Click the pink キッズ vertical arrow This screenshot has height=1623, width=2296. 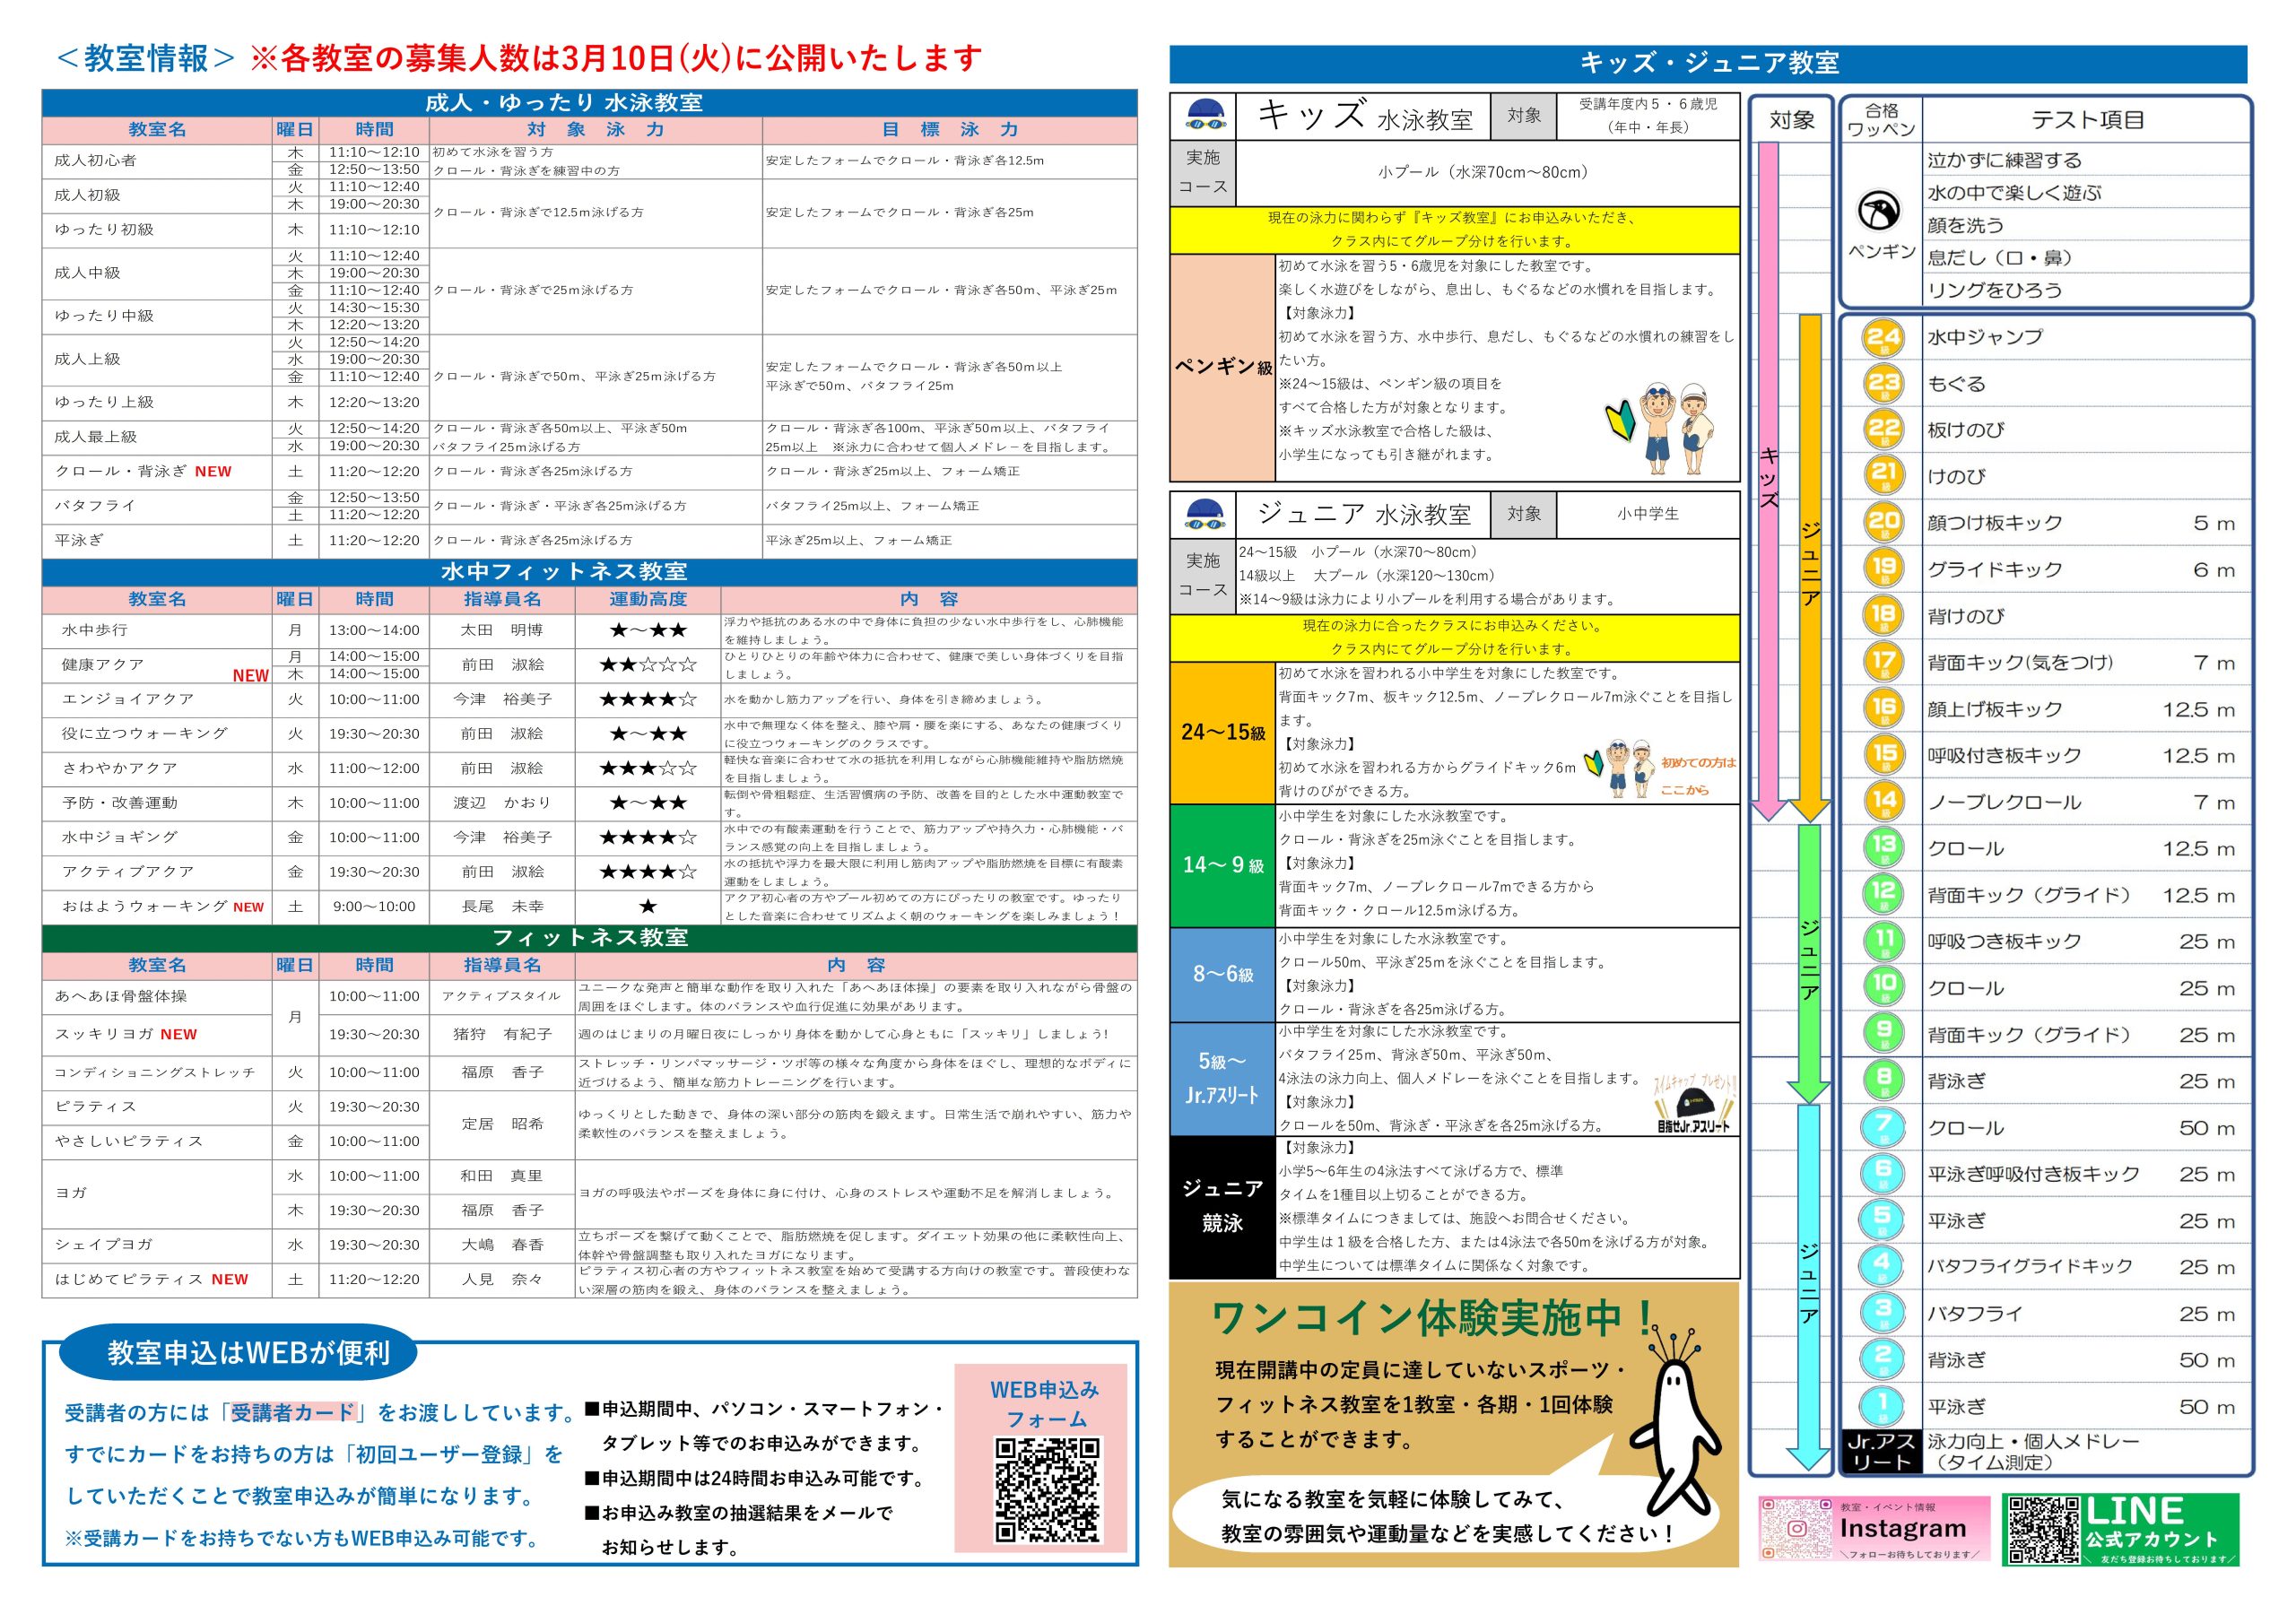(x=1768, y=480)
